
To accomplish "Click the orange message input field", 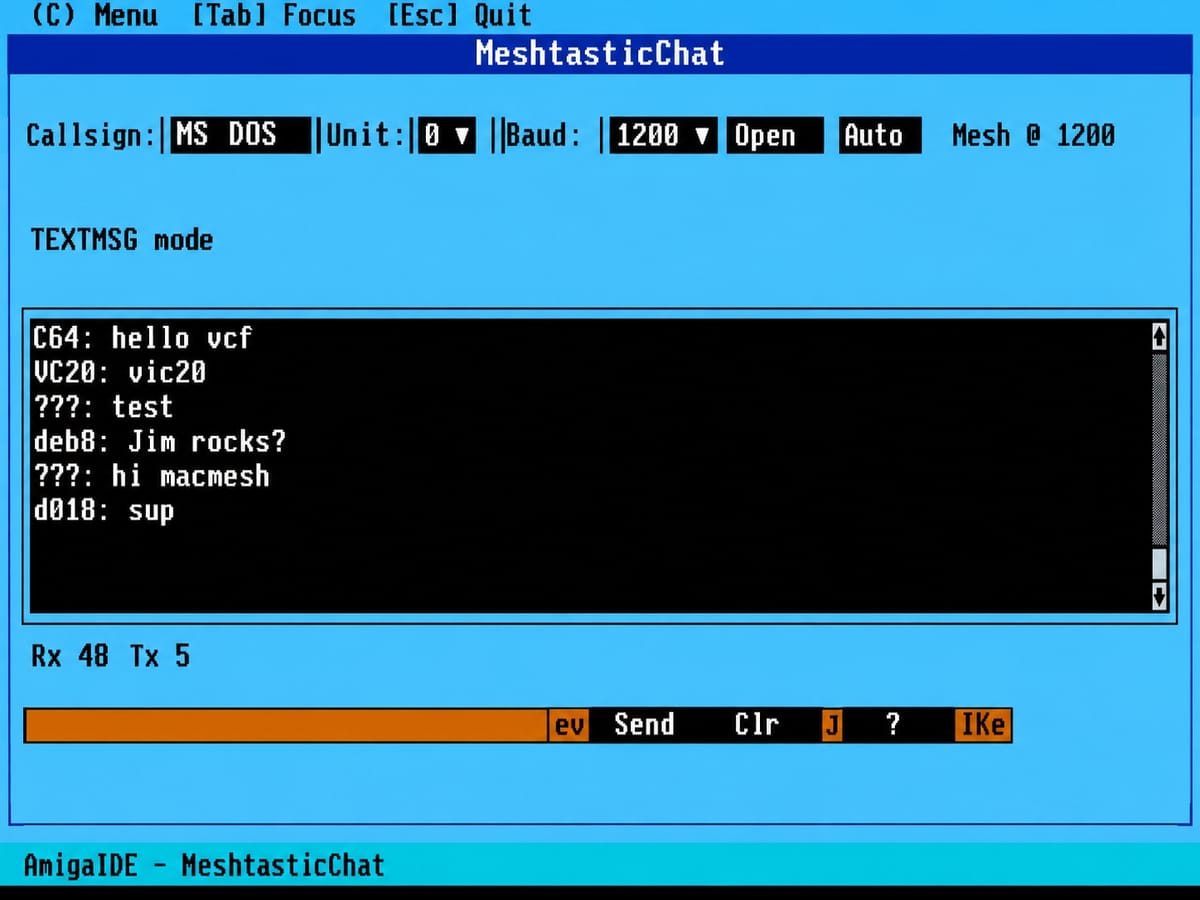I will [x=286, y=725].
